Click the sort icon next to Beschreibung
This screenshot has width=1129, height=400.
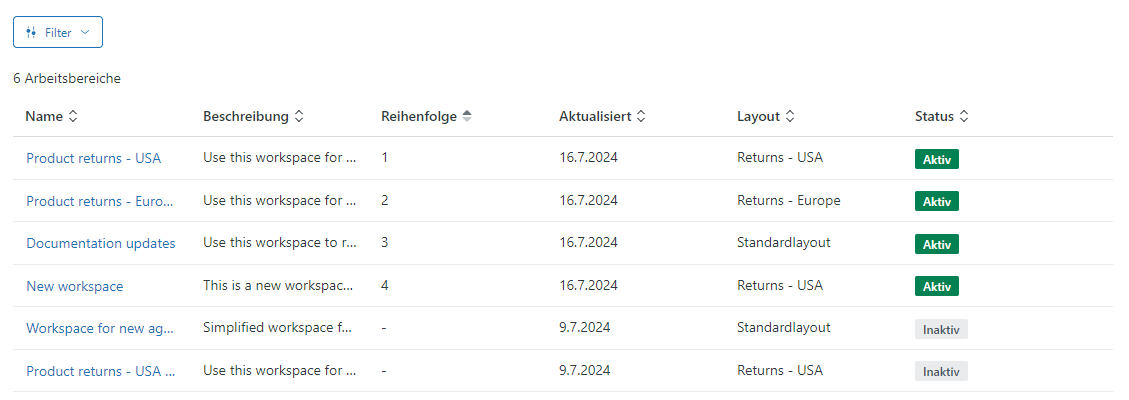click(x=299, y=117)
